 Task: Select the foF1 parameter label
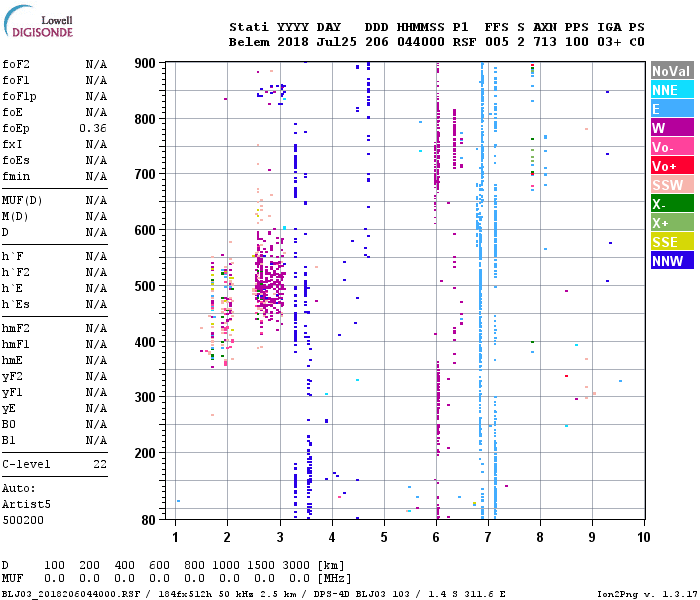pyautogui.click(x=16, y=80)
